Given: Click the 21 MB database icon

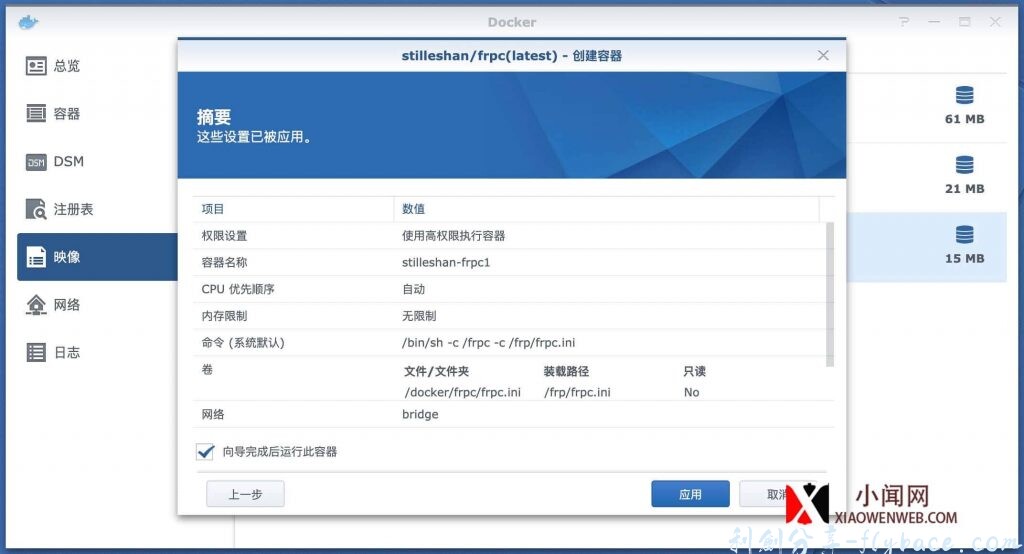Looking at the screenshot, I should pos(965,165).
